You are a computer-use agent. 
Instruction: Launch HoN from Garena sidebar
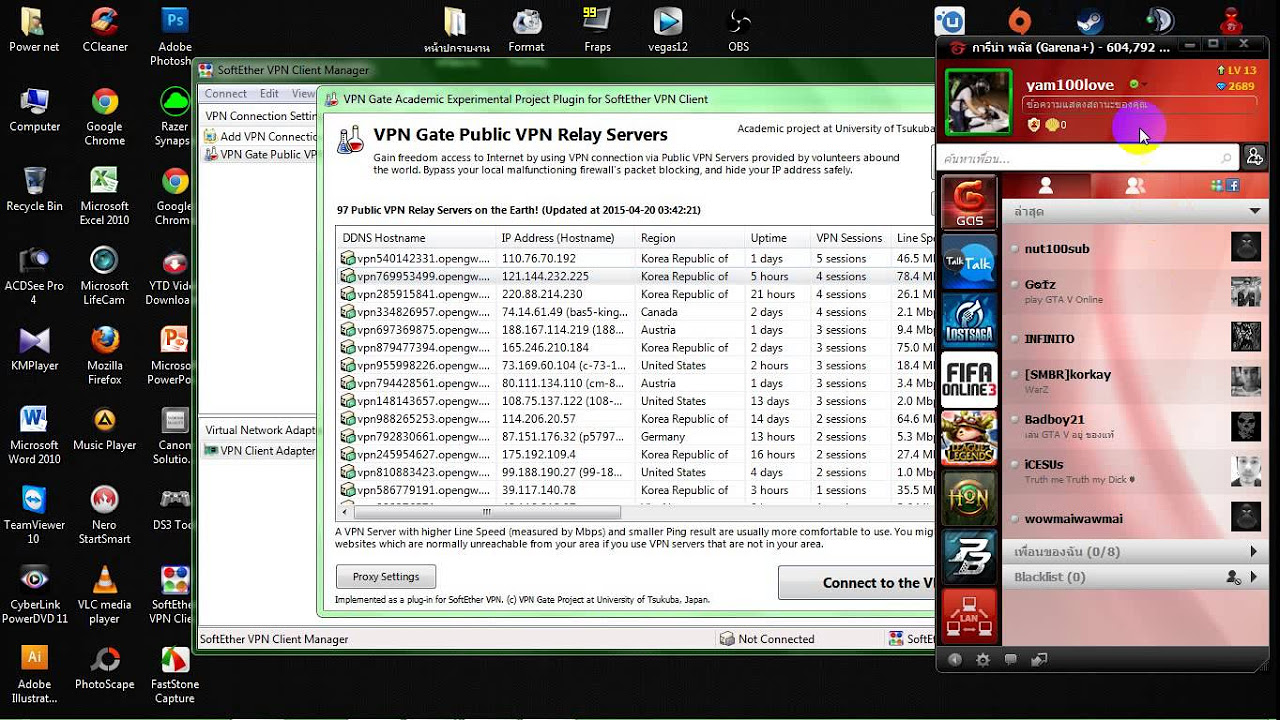tap(969, 497)
